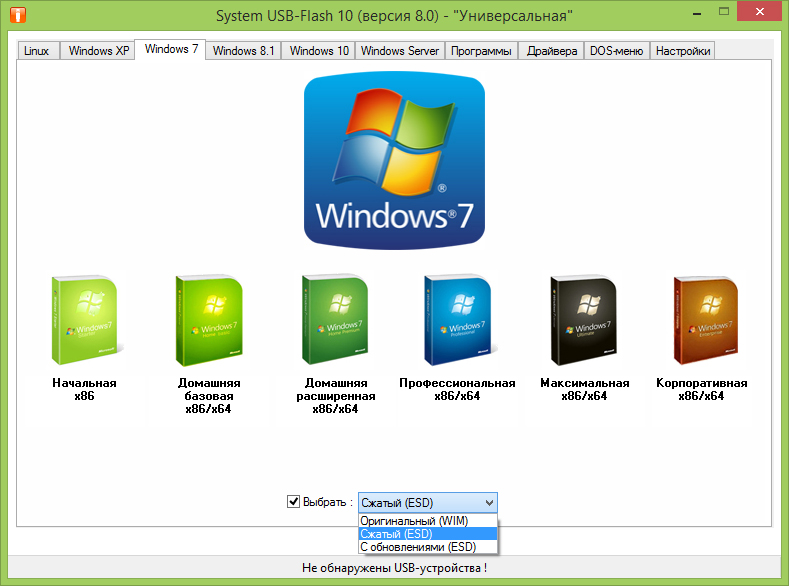This screenshot has height=586, width=789.
Task: Open the Windows XP tab
Action: point(99,51)
